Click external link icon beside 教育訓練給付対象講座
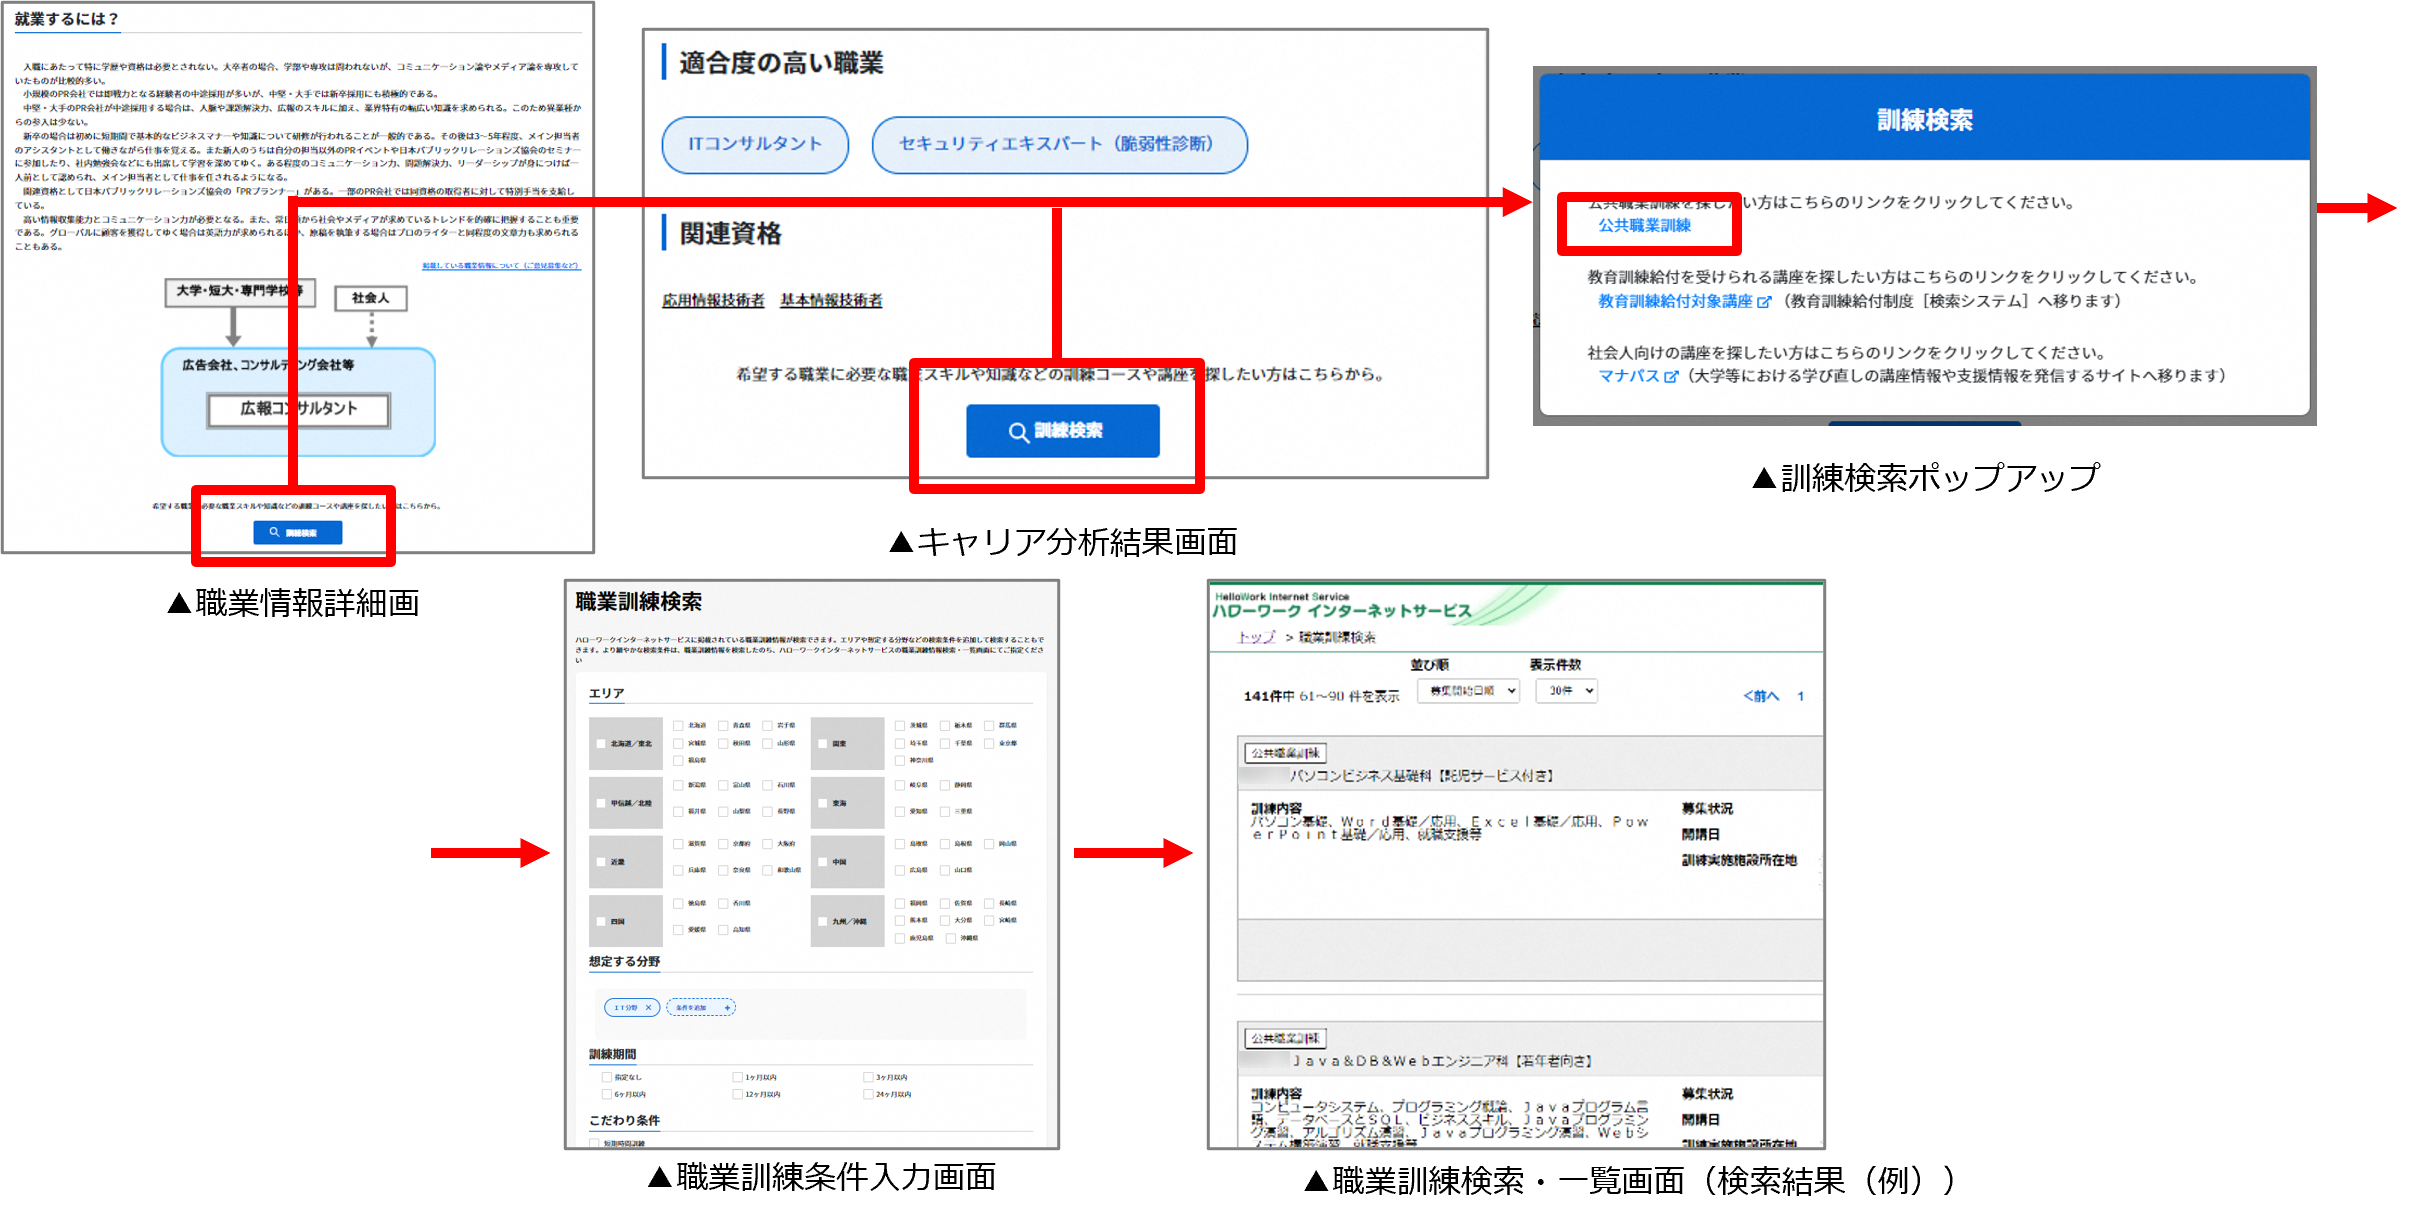Viewport: 2428px width, 1224px height. 1764,302
